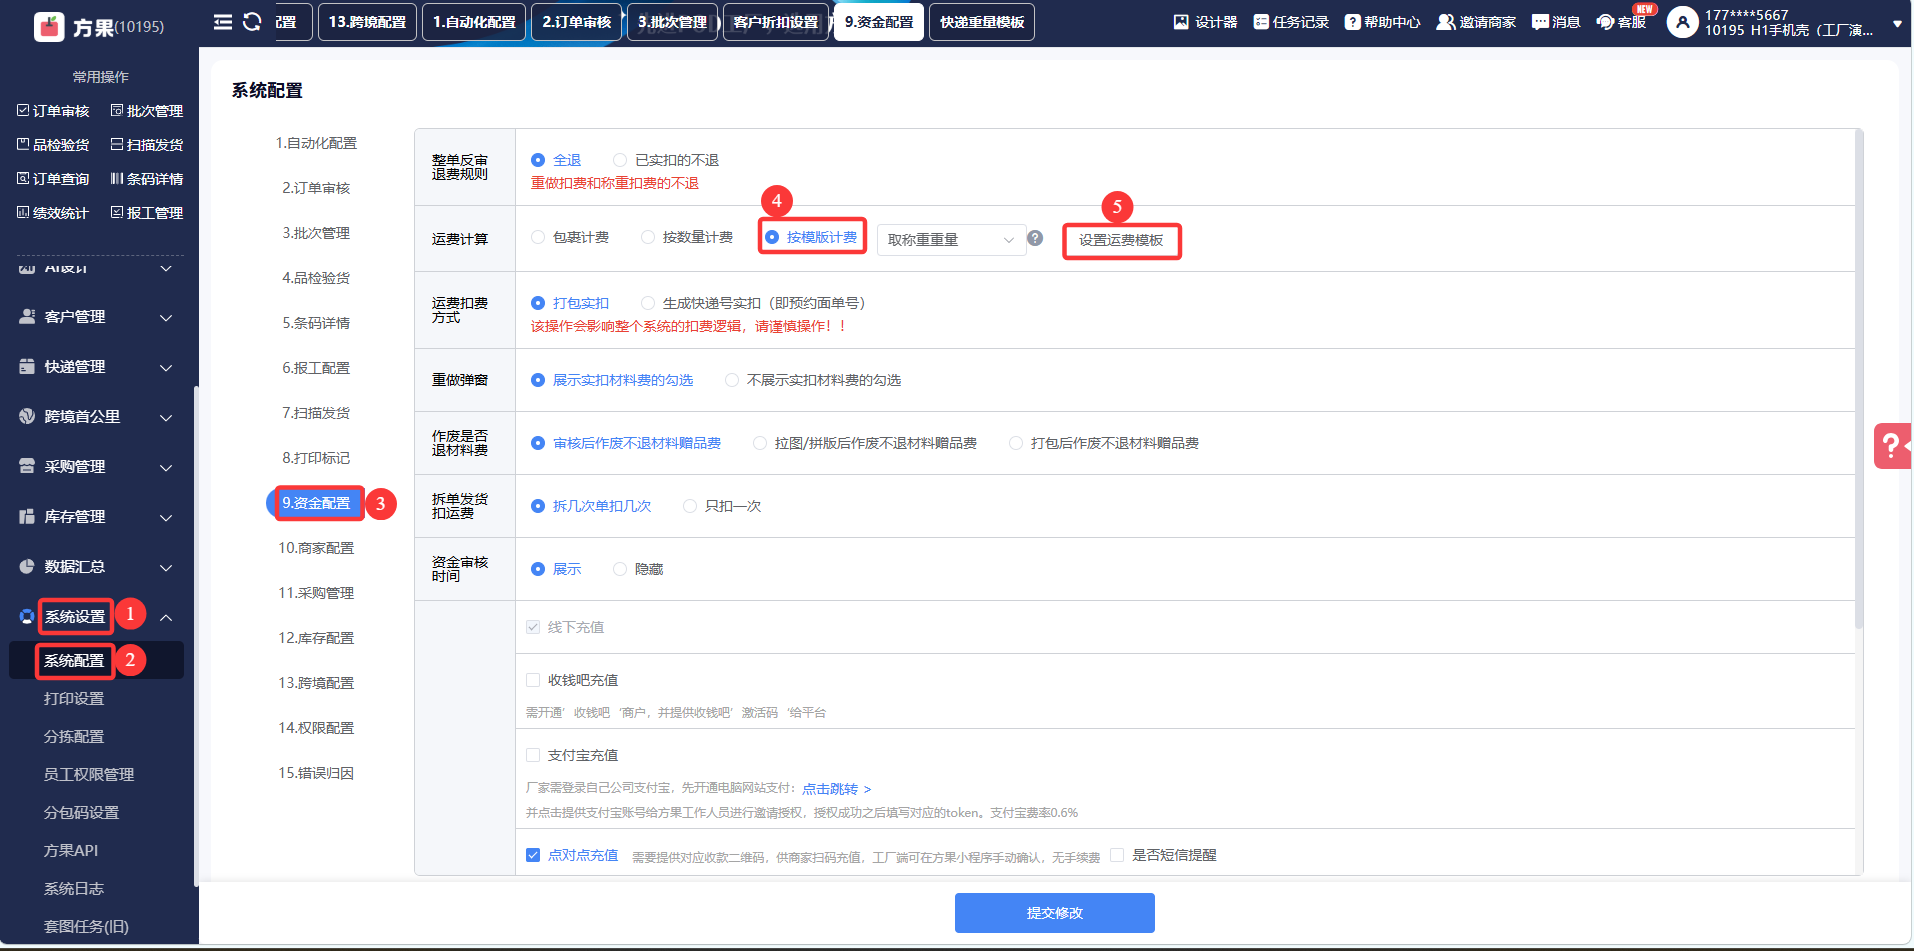Open 15.错误归因 in the configuration list
The image size is (1914, 951).
tap(316, 773)
